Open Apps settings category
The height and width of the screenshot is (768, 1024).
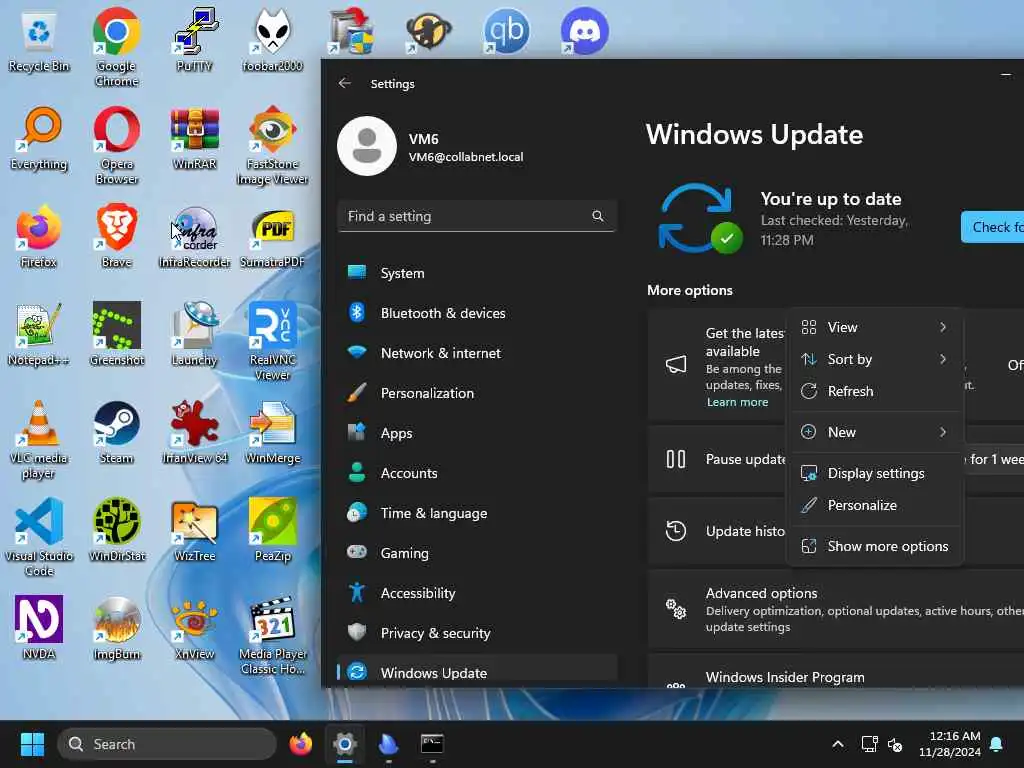pos(477,433)
